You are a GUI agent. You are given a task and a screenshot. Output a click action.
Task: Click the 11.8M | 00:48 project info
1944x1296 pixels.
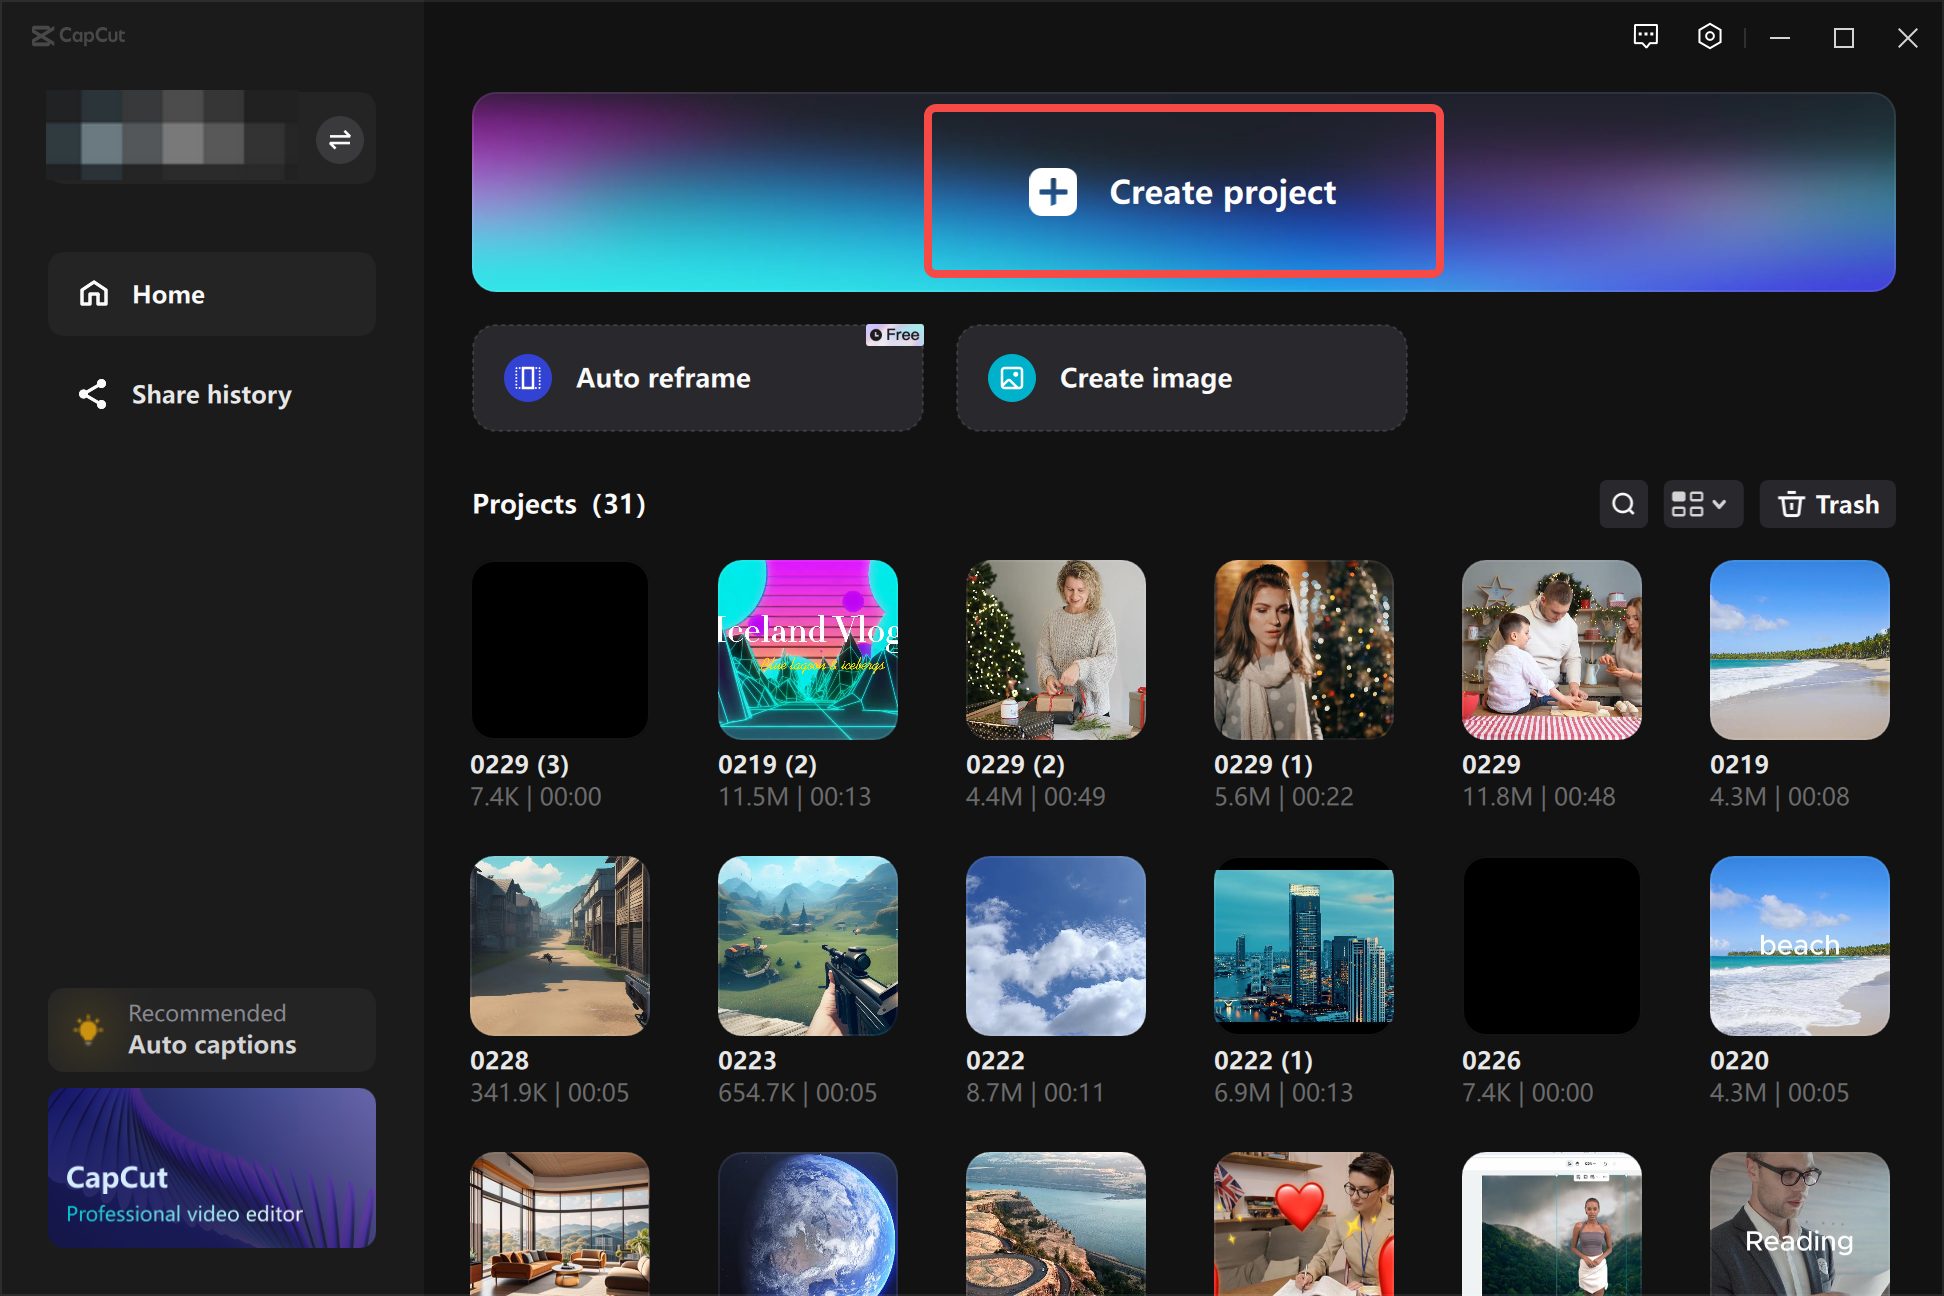click(1539, 797)
